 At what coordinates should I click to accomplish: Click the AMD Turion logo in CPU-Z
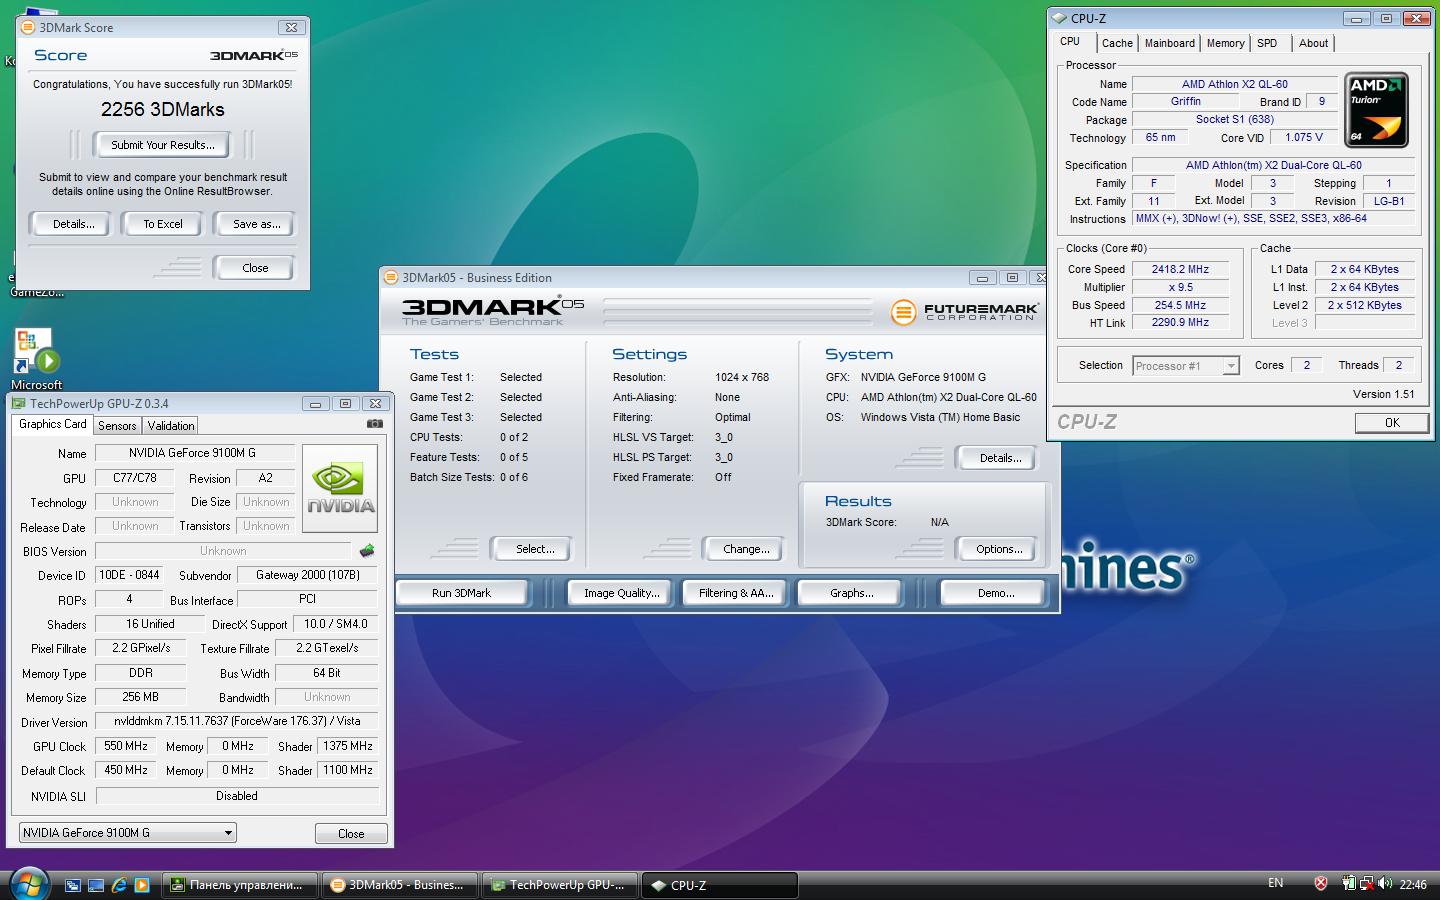[x=1377, y=110]
